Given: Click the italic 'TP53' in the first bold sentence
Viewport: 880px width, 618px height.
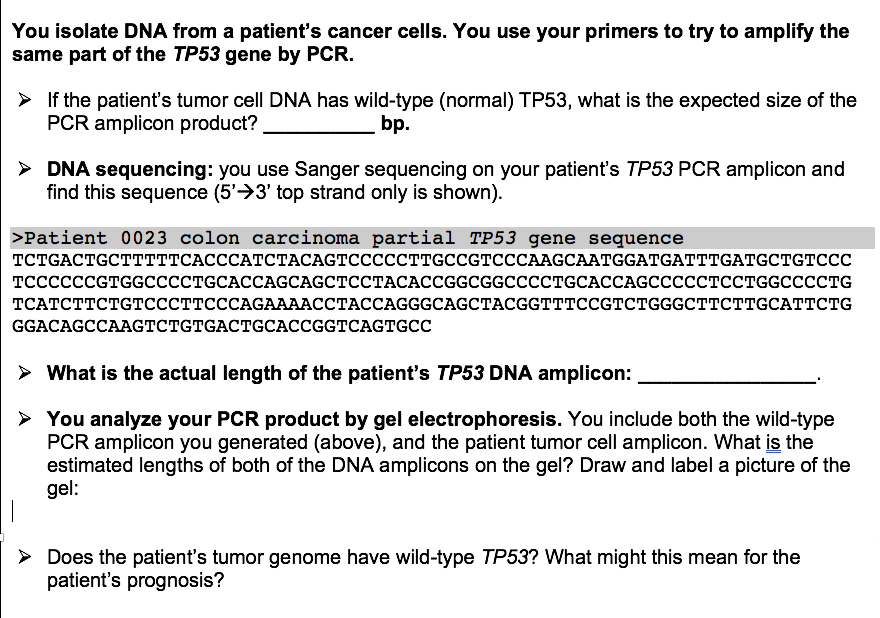Looking at the screenshot, I should [x=196, y=54].
